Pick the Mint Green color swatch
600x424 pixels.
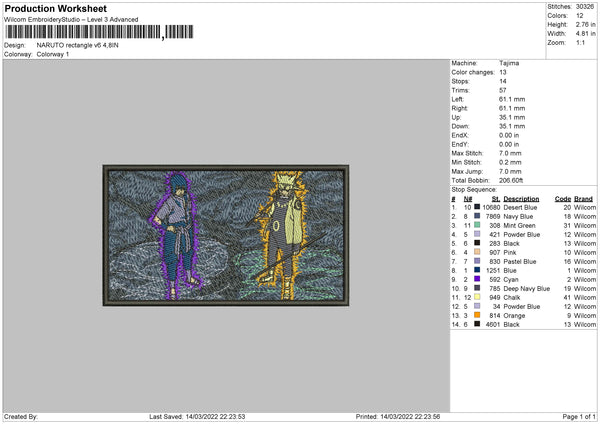point(479,225)
